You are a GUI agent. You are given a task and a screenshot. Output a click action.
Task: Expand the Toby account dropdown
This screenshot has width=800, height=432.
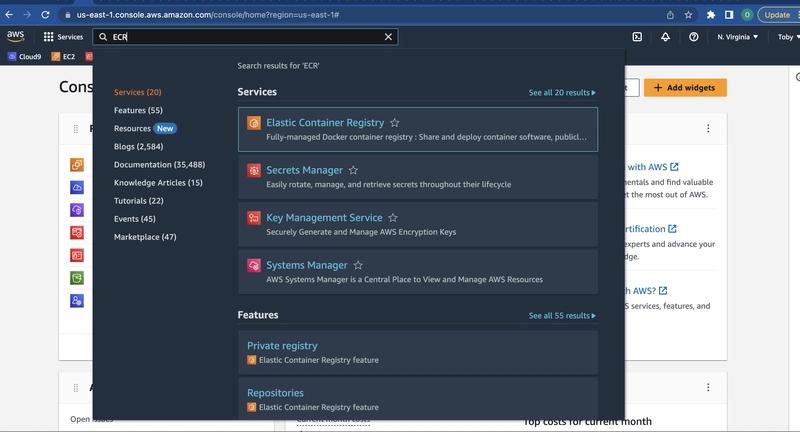tap(788, 37)
